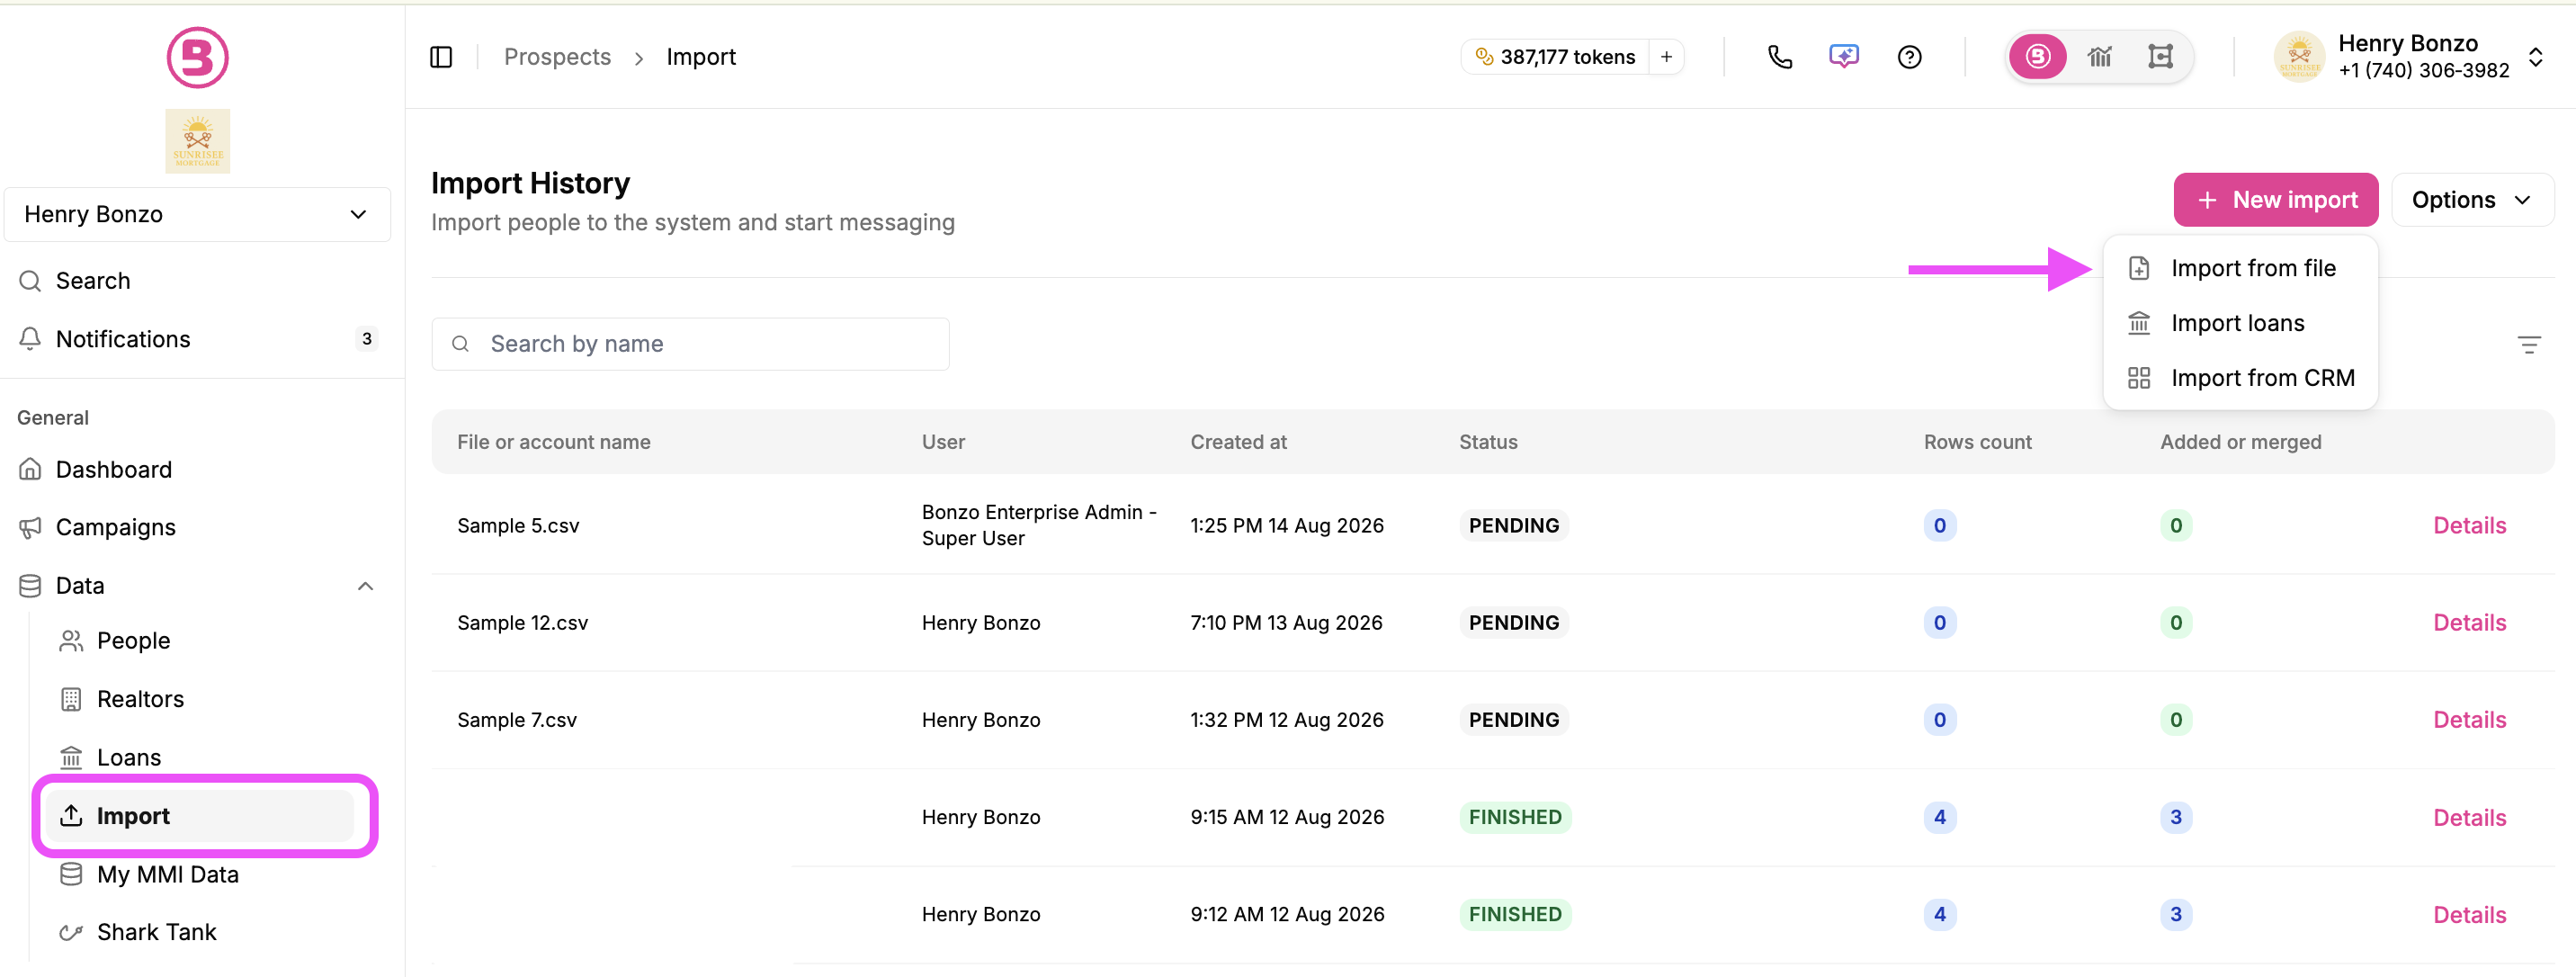Click File or account name column header
The width and height of the screenshot is (2576, 977).
click(553, 442)
